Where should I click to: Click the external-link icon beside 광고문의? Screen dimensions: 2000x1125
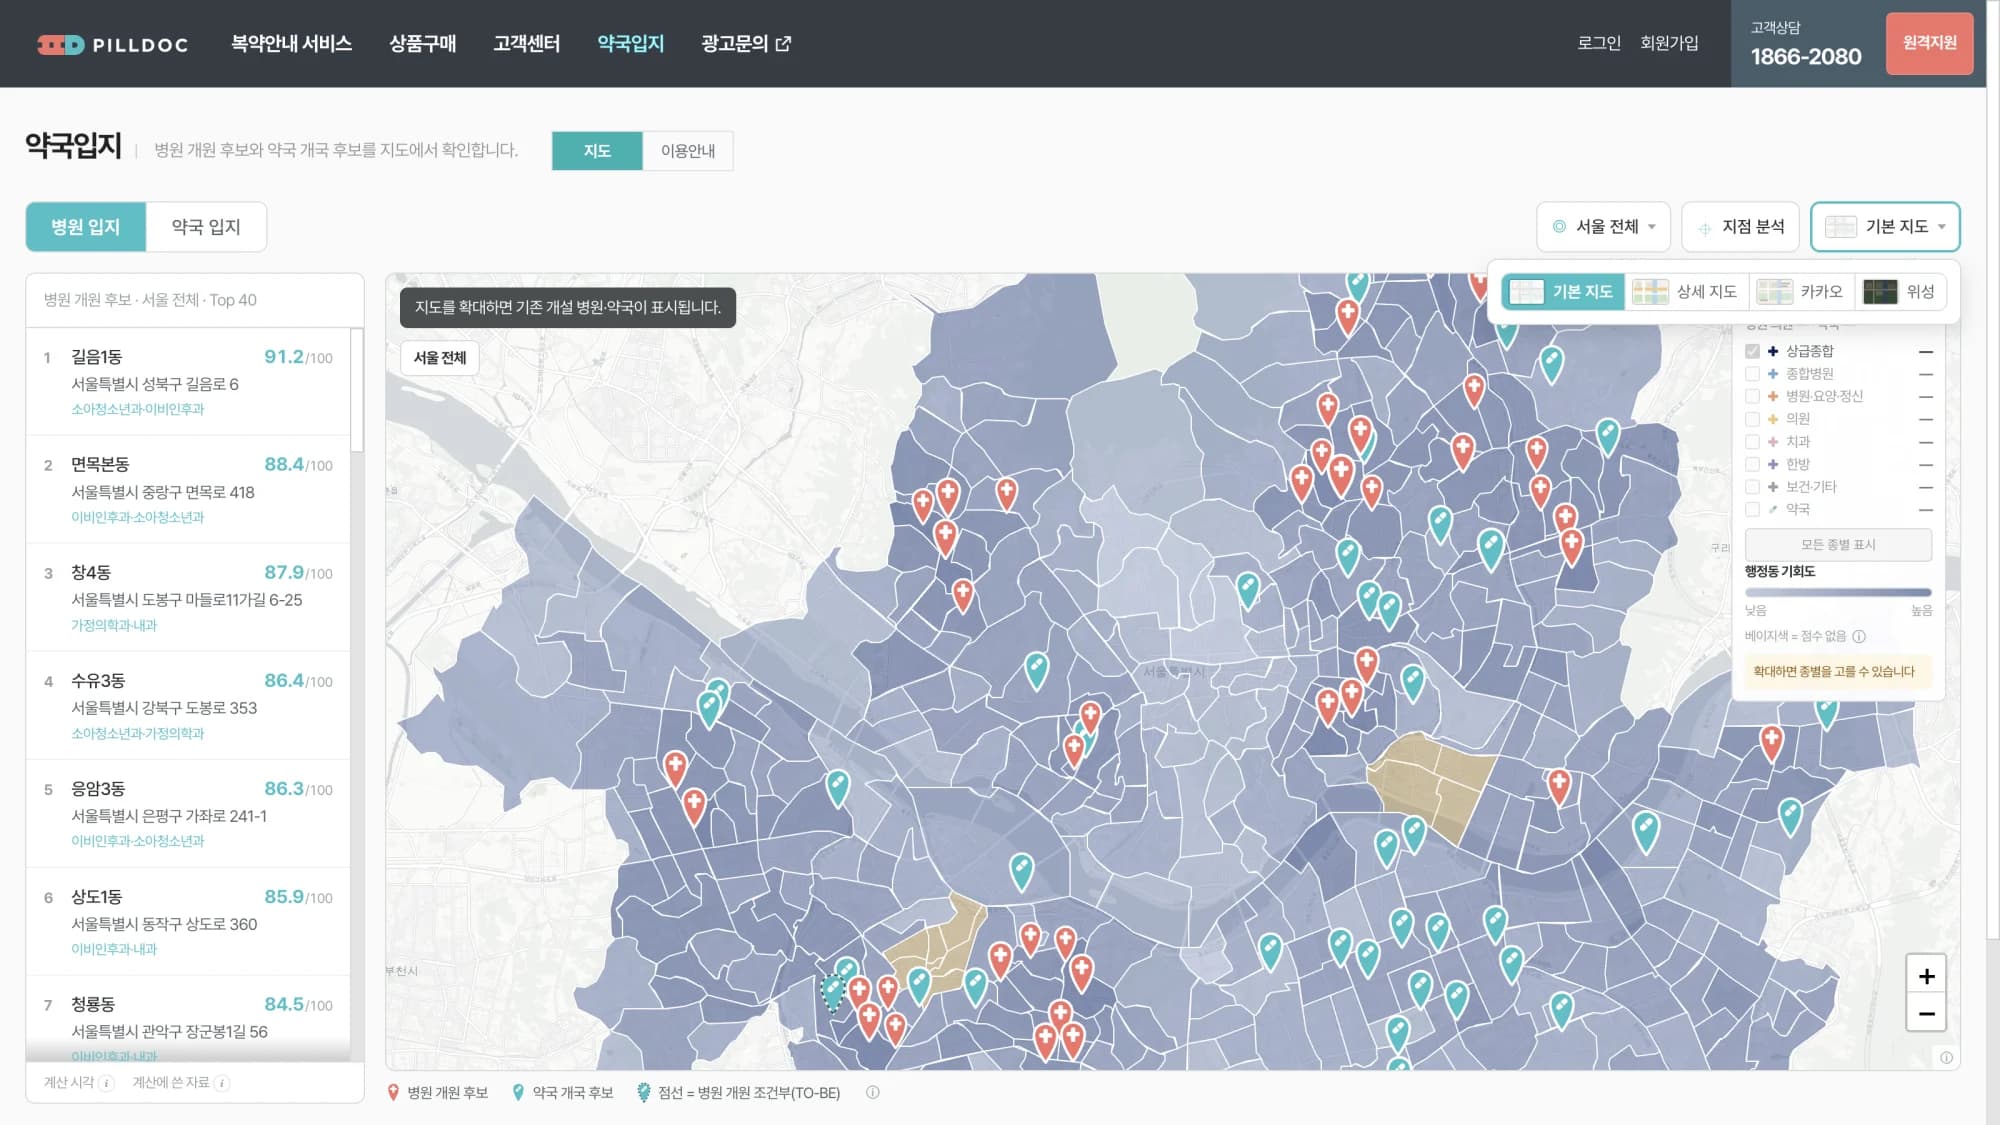coord(783,44)
